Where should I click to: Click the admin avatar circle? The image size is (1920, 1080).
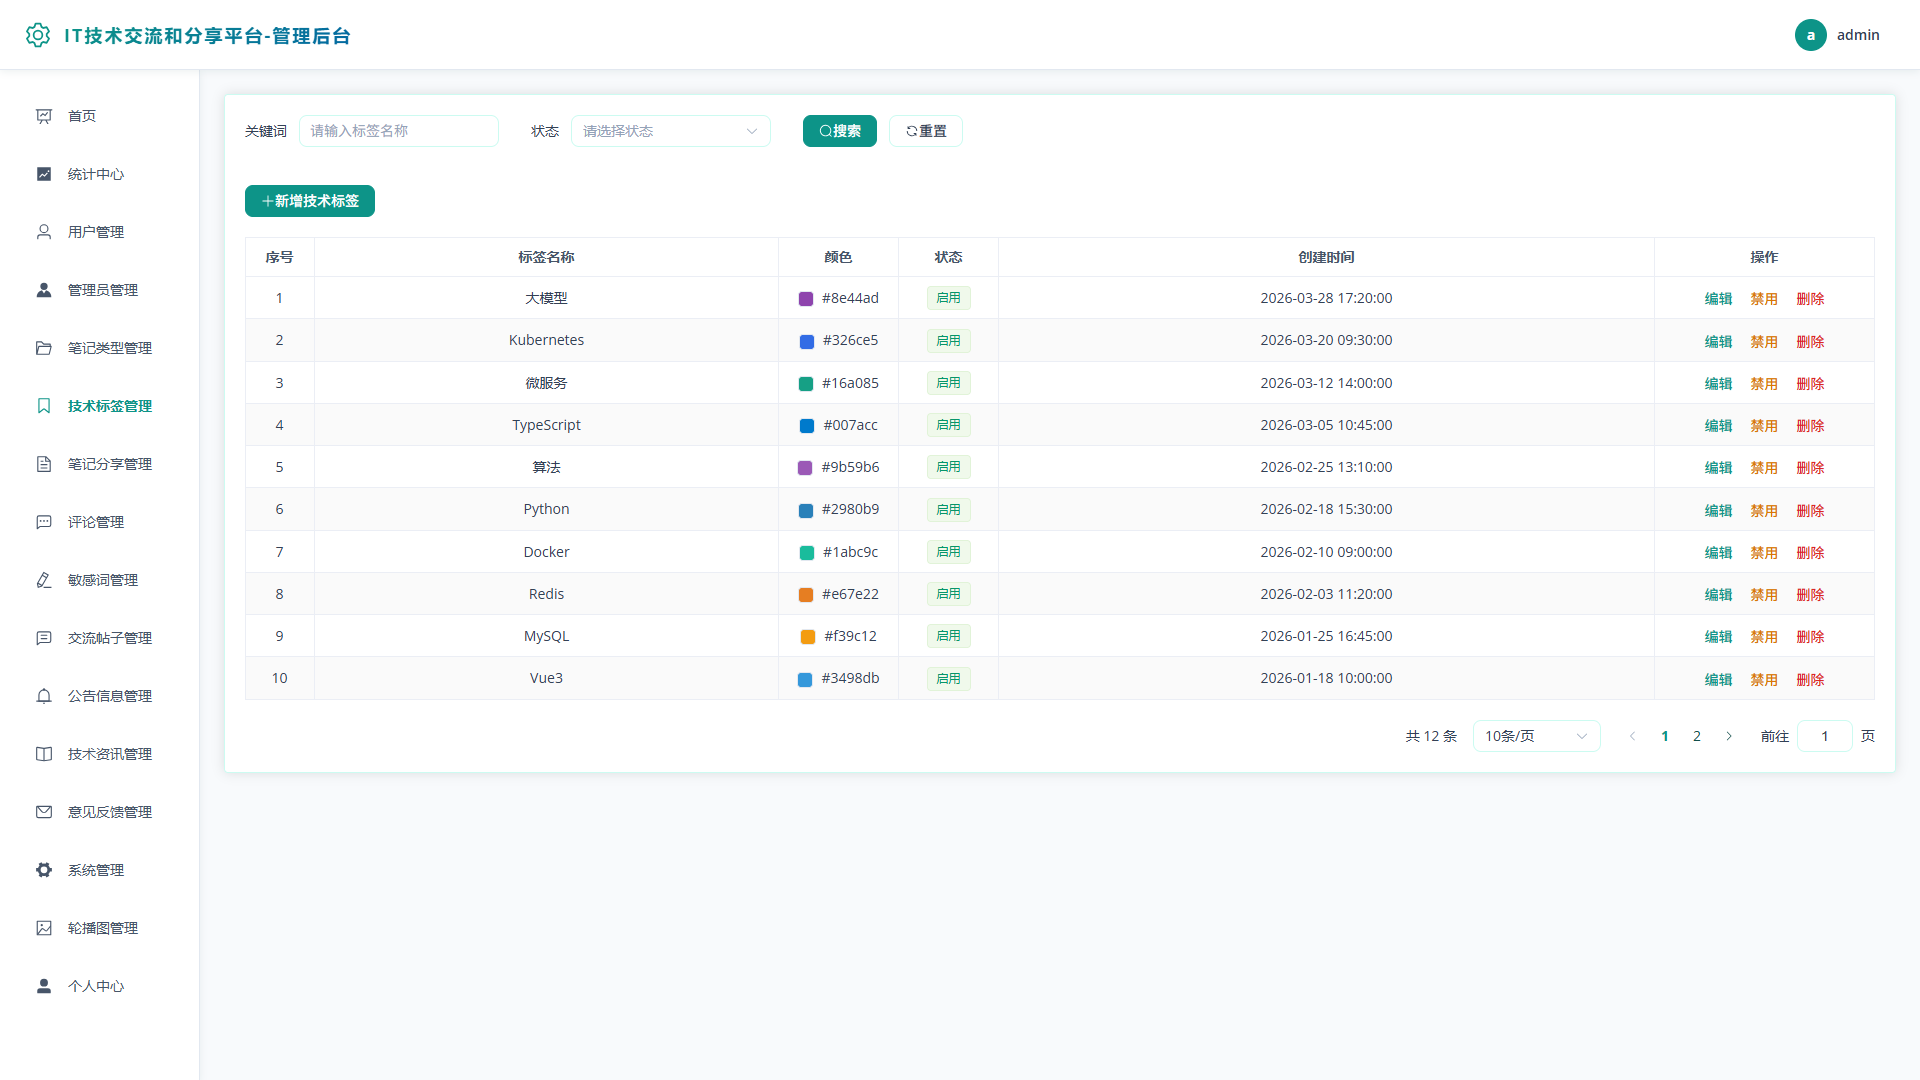1811,35
